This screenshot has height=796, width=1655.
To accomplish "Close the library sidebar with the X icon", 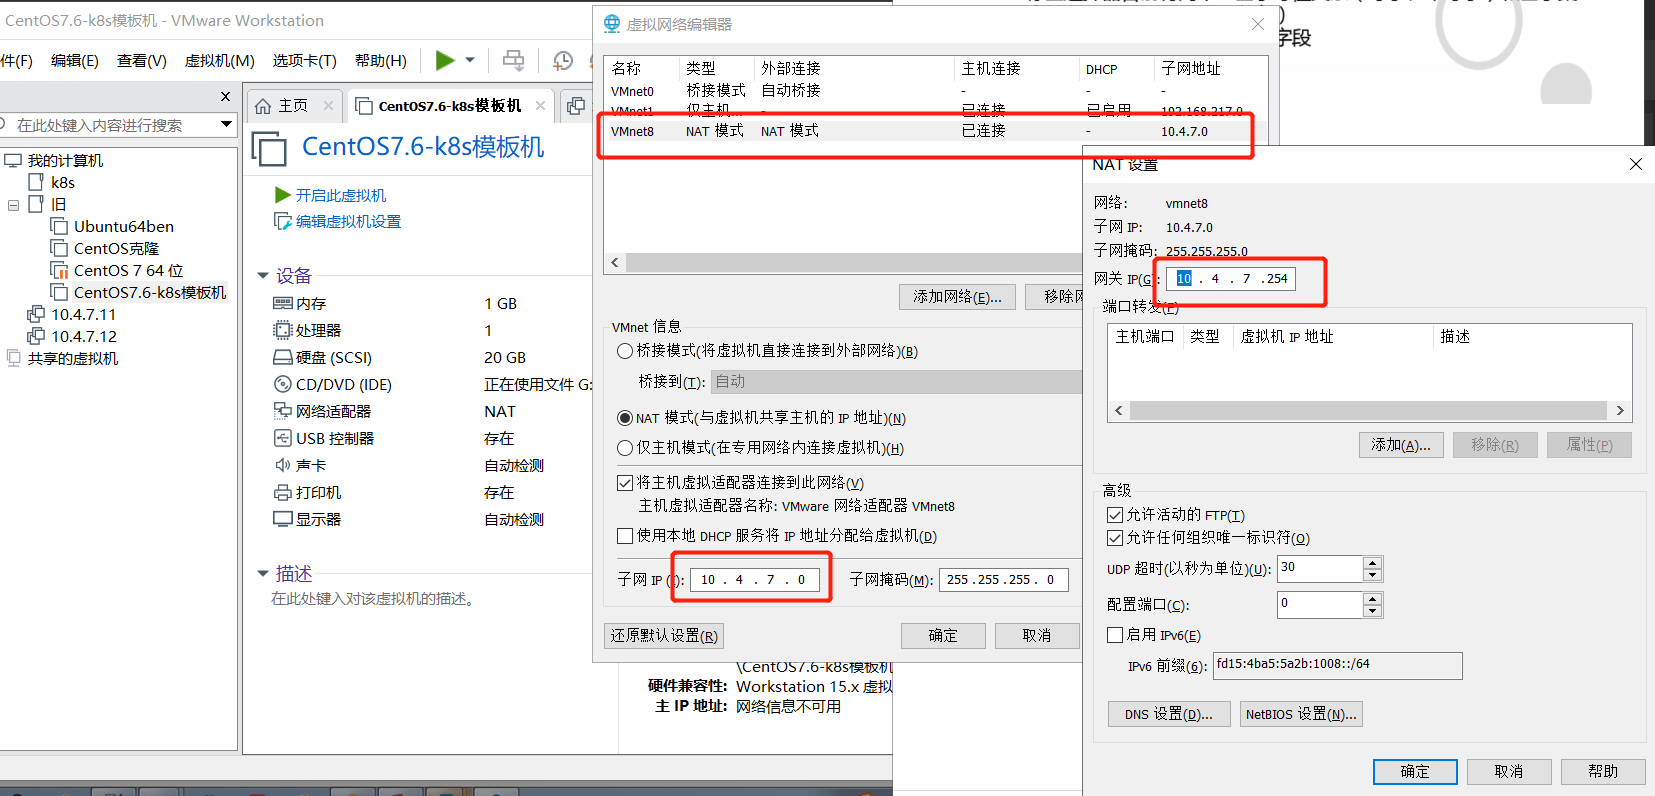I will coord(225,96).
